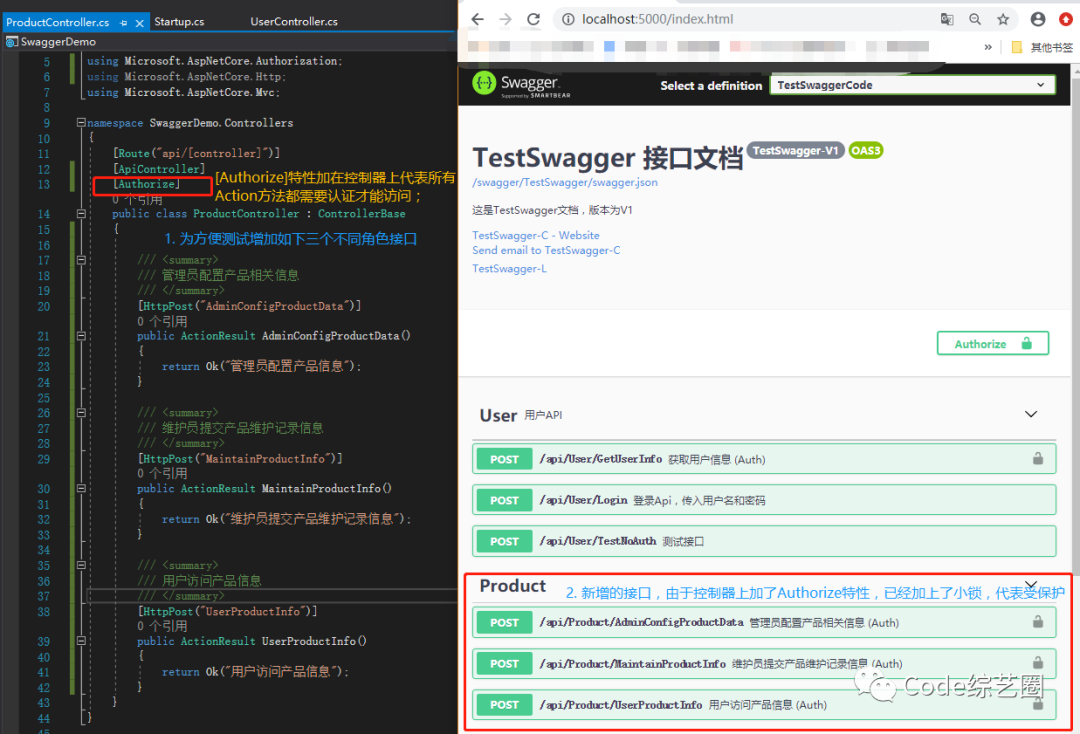The width and height of the screenshot is (1080, 734).
Task: Click the TestSwagger 接口文档 title
Action: tap(608, 158)
